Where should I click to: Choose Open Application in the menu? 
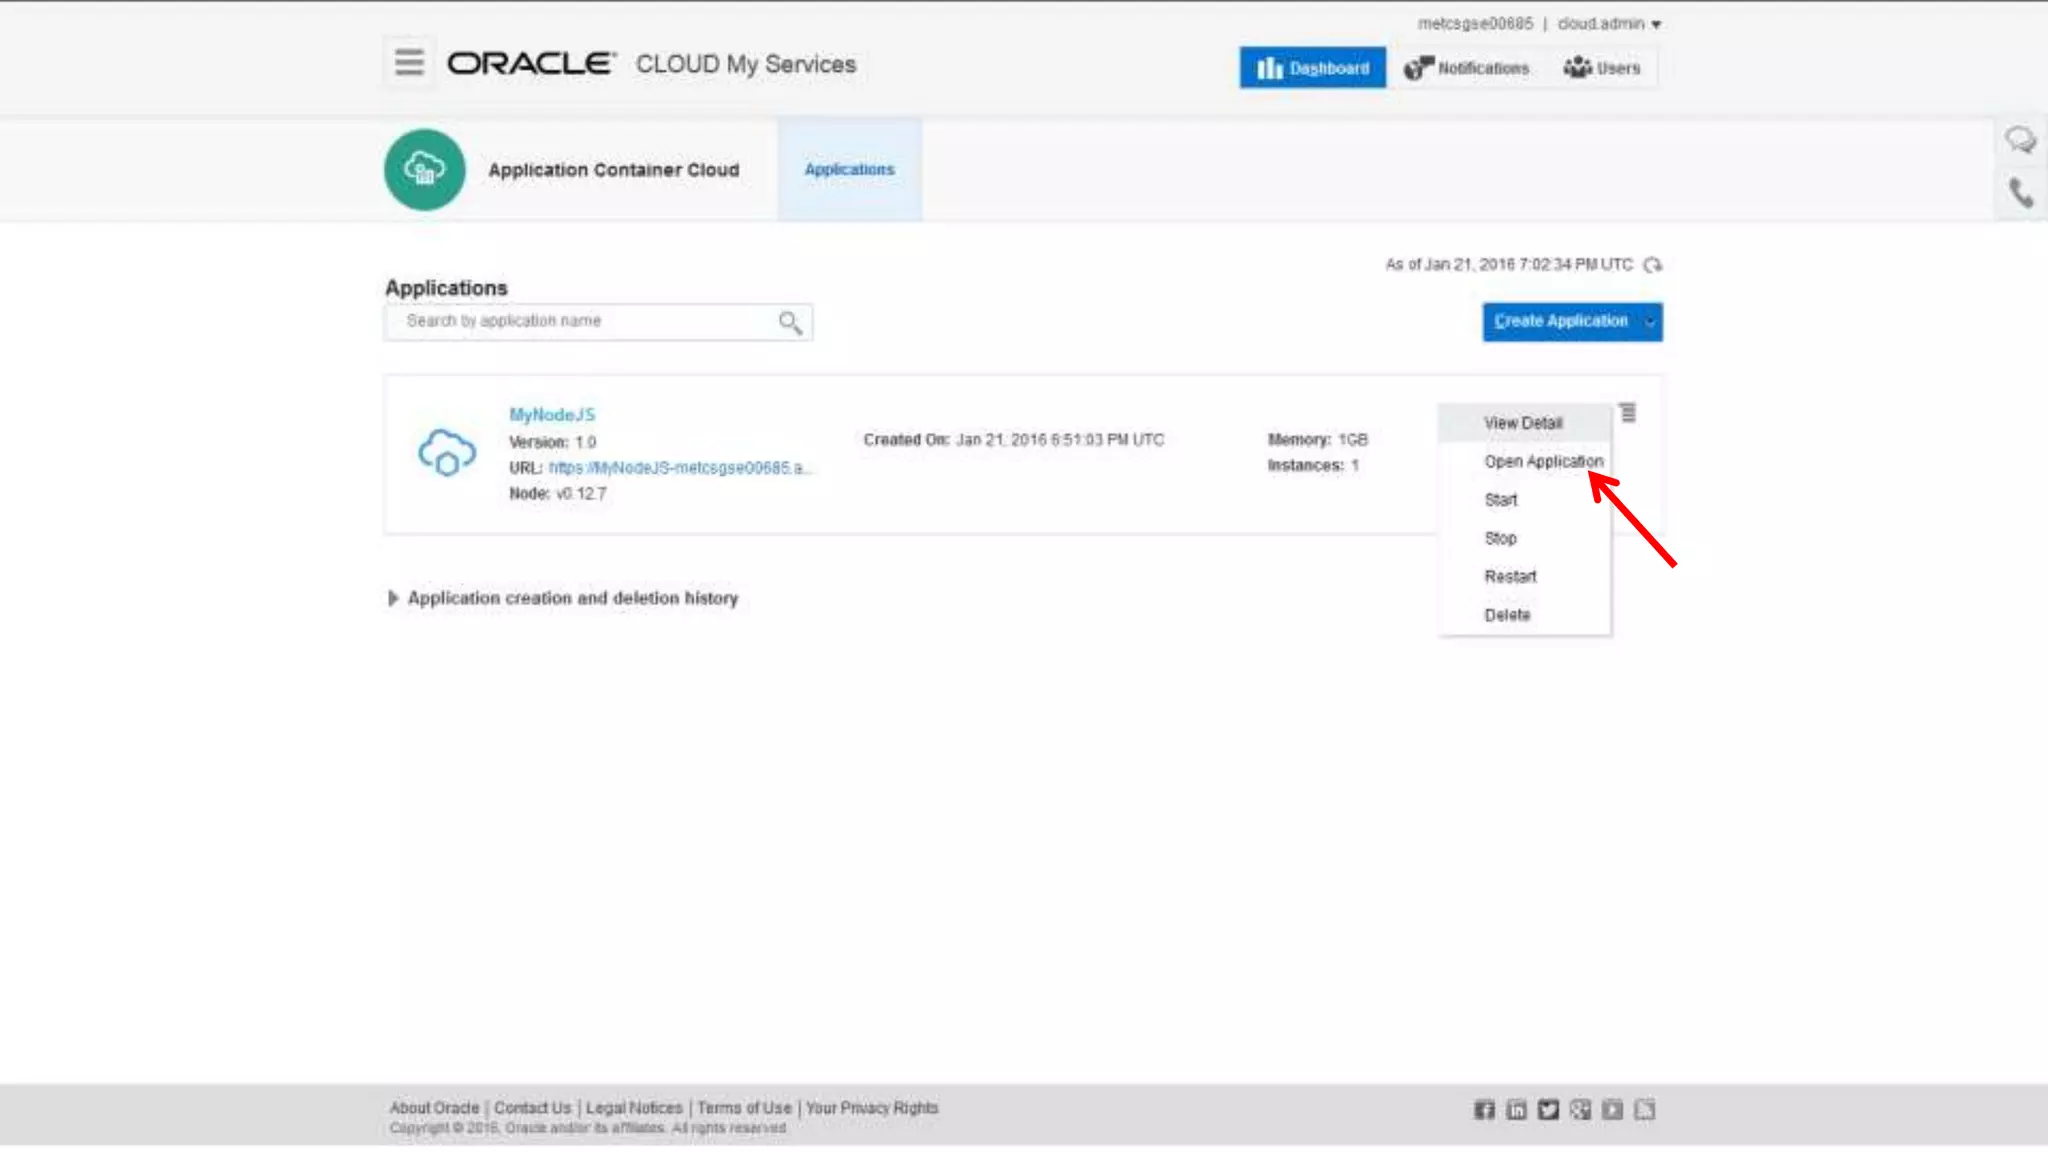(1524, 461)
